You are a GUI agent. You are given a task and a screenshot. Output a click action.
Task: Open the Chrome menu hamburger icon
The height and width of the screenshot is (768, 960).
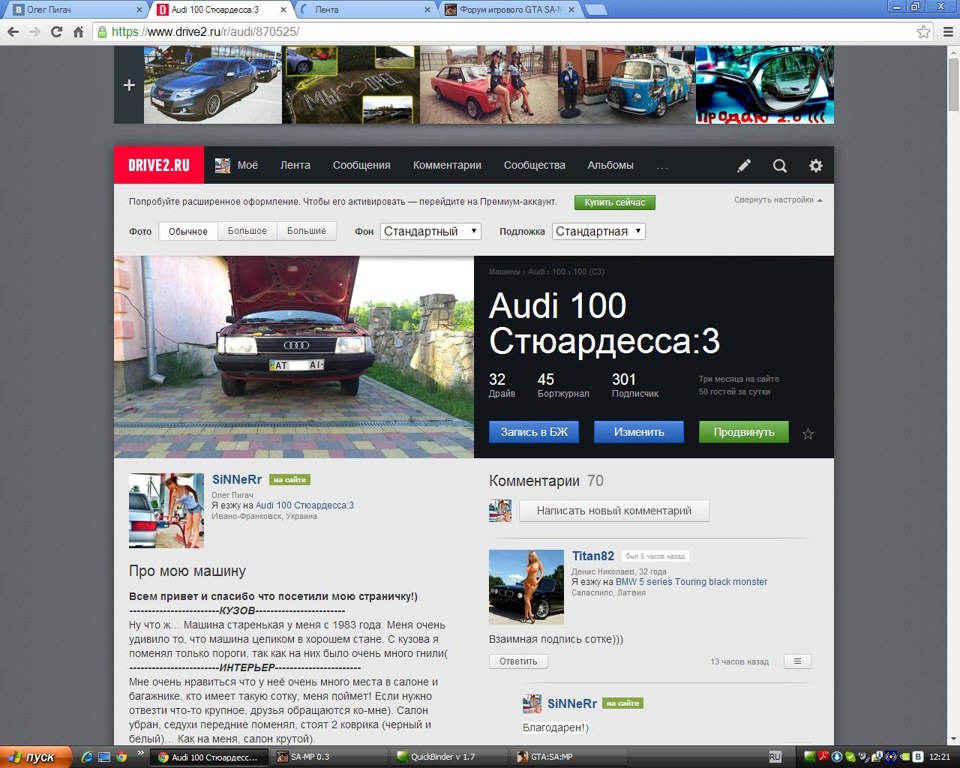[x=948, y=32]
